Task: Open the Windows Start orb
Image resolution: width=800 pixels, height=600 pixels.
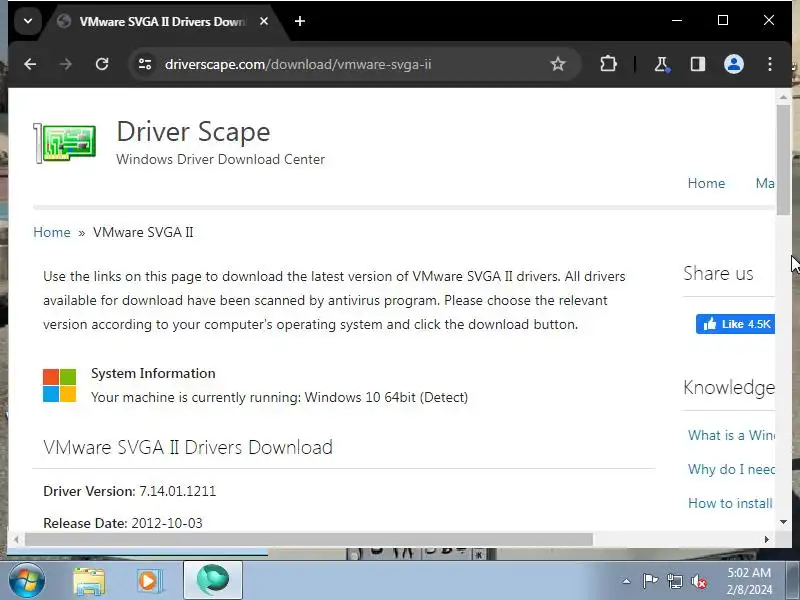Action: [26, 581]
